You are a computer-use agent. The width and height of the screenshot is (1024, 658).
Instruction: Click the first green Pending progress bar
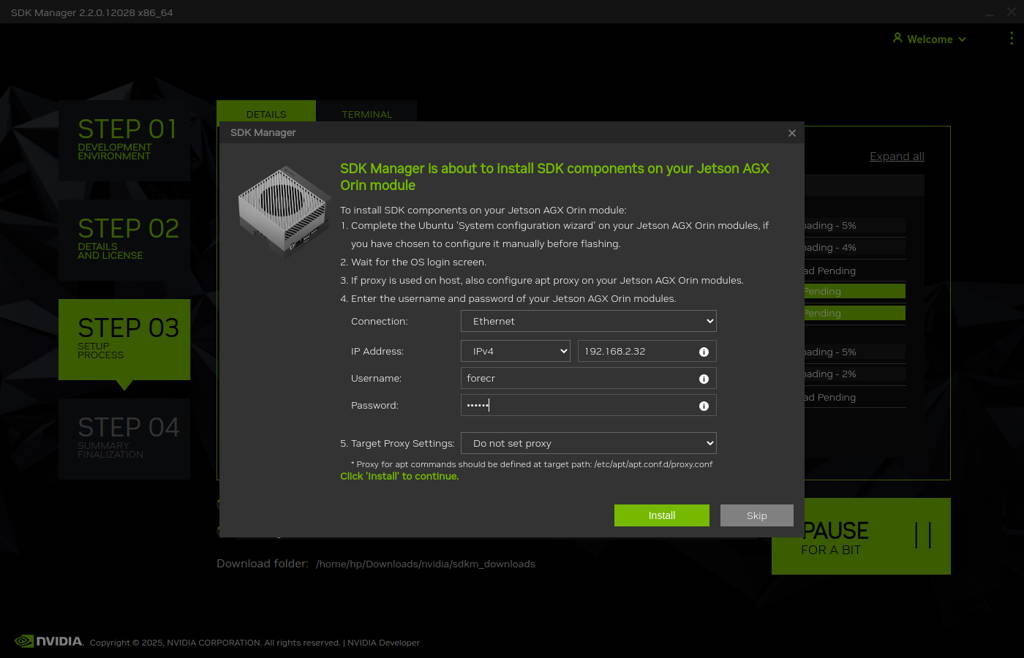click(854, 291)
